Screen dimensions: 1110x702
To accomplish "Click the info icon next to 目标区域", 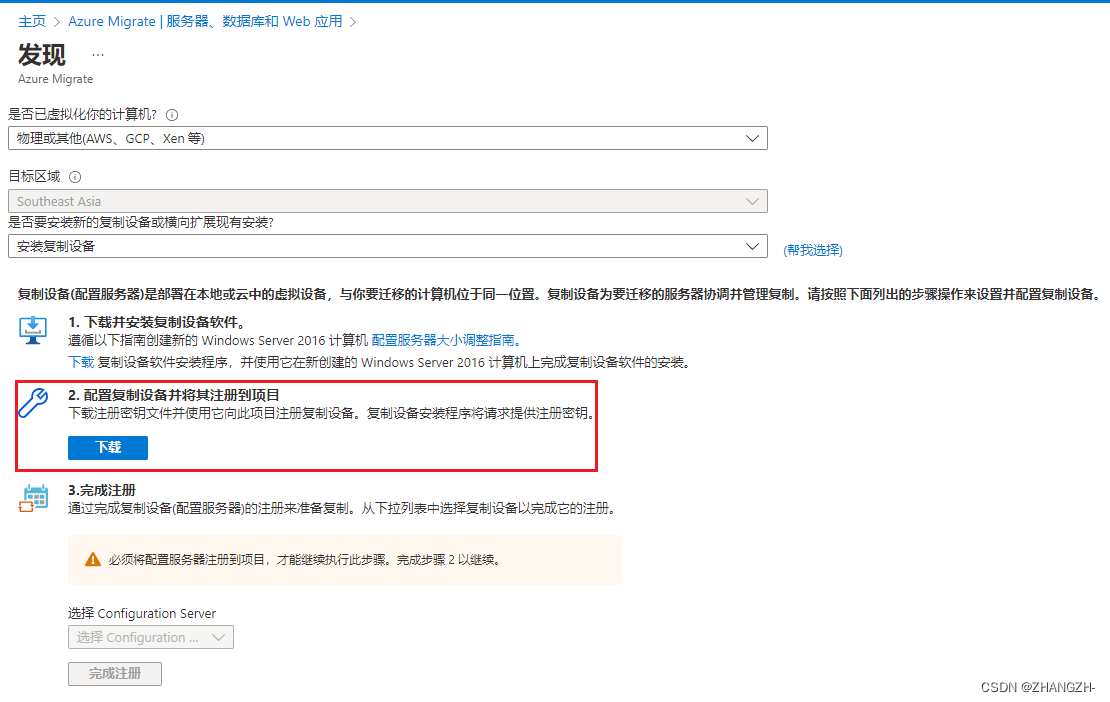I will click(x=75, y=177).
